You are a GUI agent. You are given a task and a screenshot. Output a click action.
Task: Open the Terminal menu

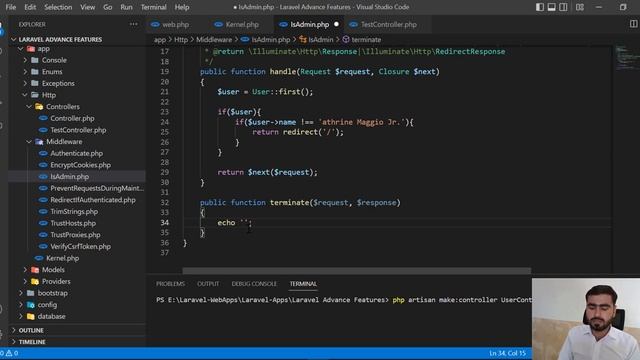click(x=153, y=7)
